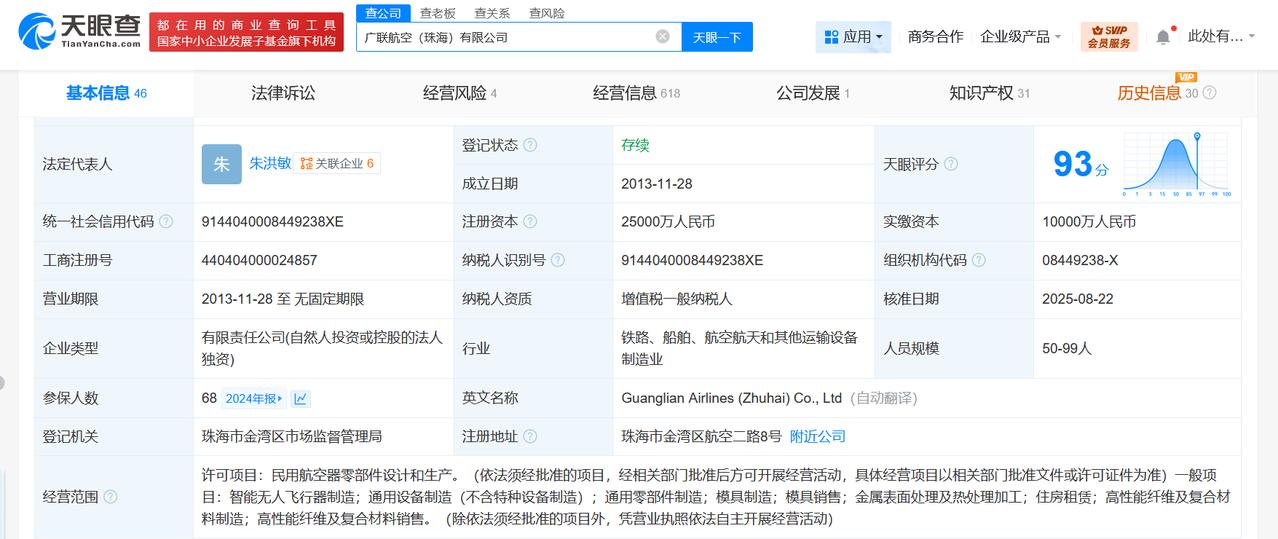Open legal representative 朱洪敏 link

270,163
